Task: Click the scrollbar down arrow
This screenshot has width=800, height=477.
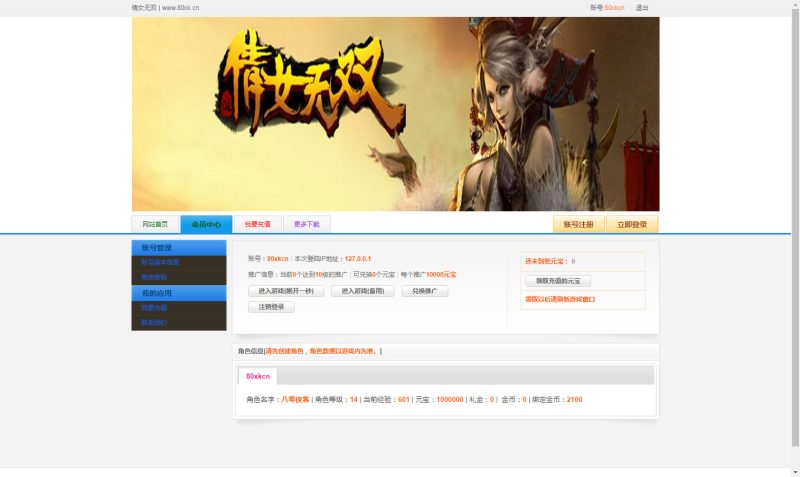Action: click(x=795, y=472)
